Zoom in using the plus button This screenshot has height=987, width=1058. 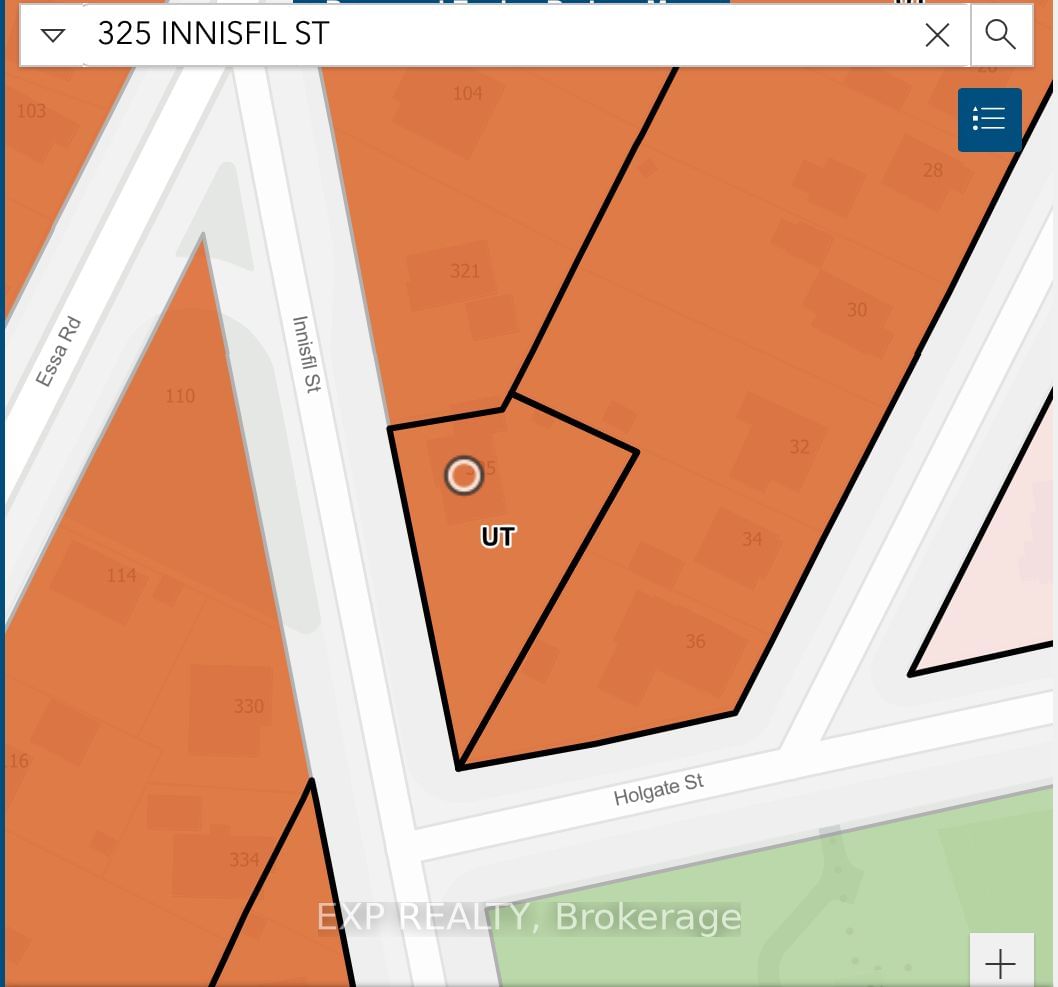coord(1001,963)
